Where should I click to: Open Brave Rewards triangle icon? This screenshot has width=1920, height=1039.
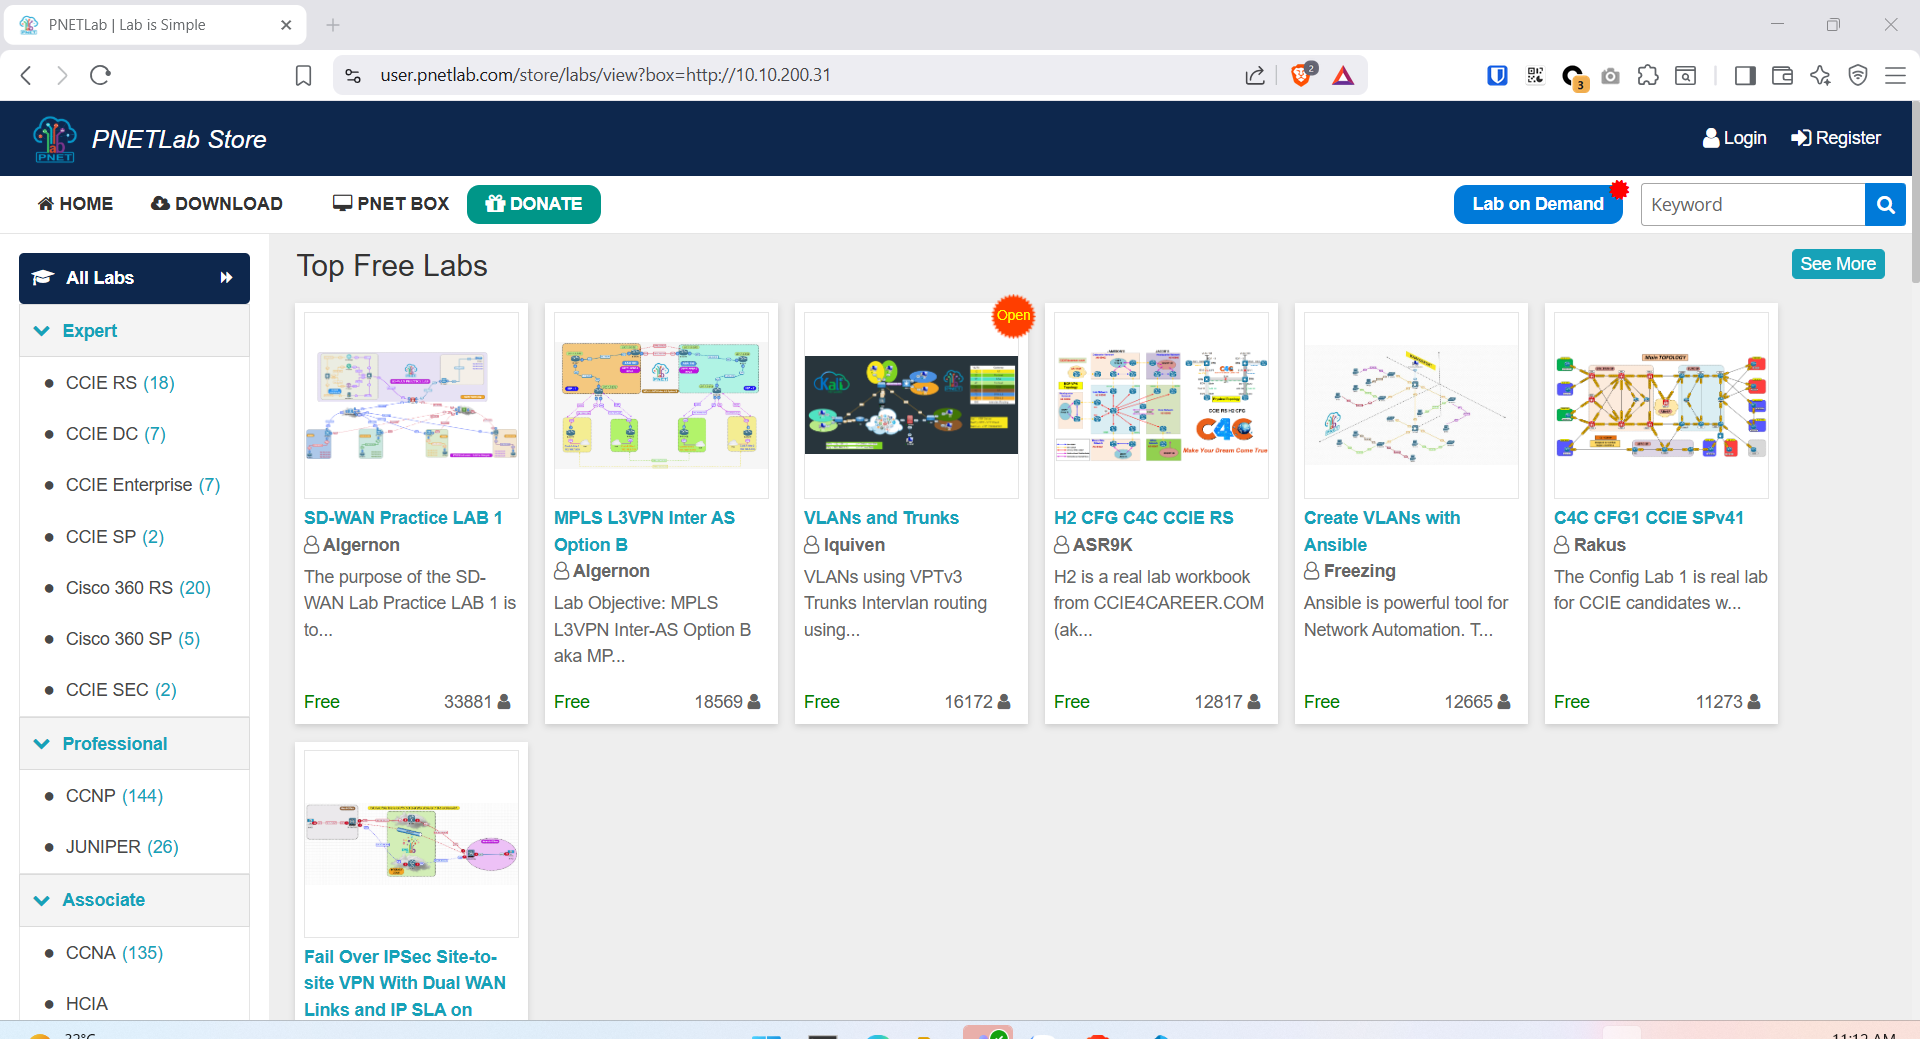pos(1343,75)
